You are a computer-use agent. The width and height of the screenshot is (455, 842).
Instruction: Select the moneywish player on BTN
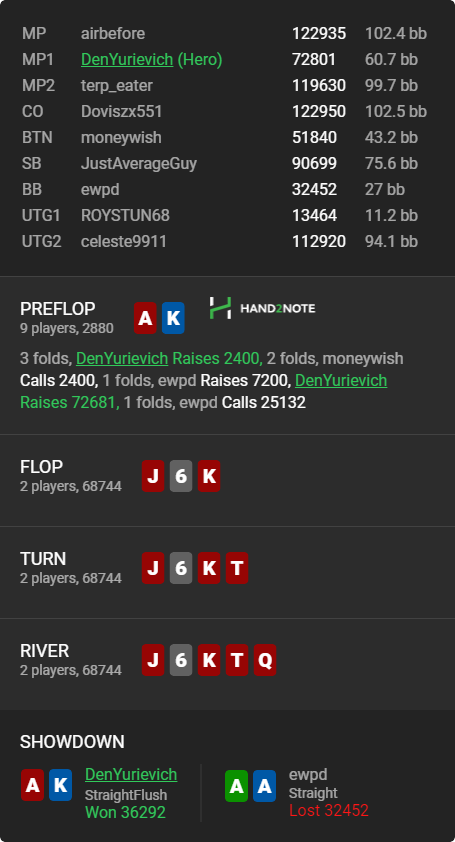(x=121, y=137)
